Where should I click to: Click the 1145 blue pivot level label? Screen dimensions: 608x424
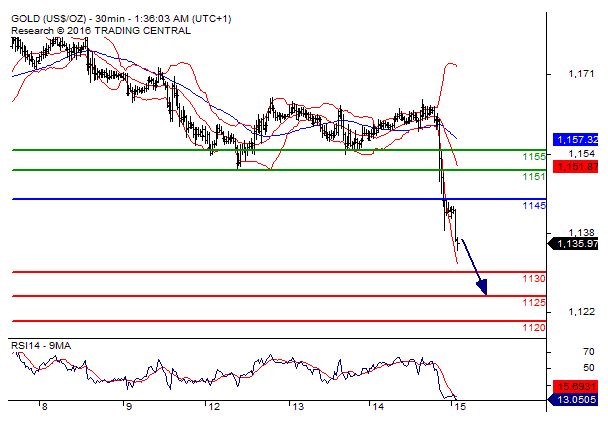(x=534, y=205)
